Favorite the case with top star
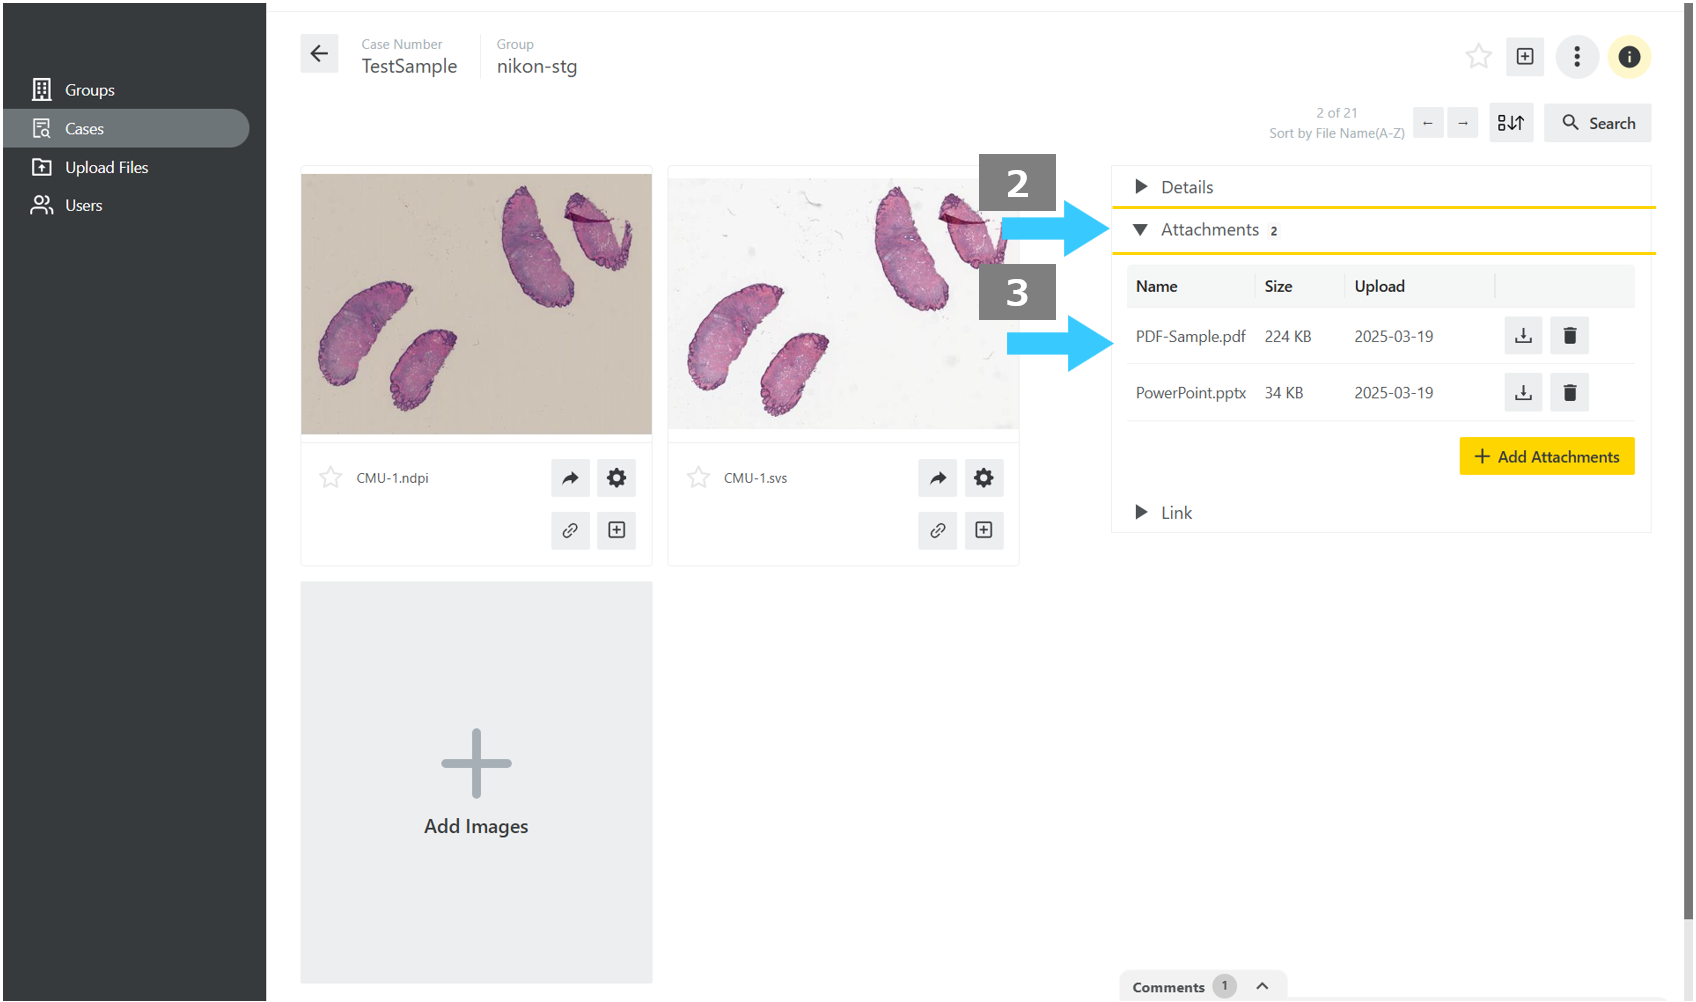This screenshot has height=1002, width=1696. (1478, 57)
